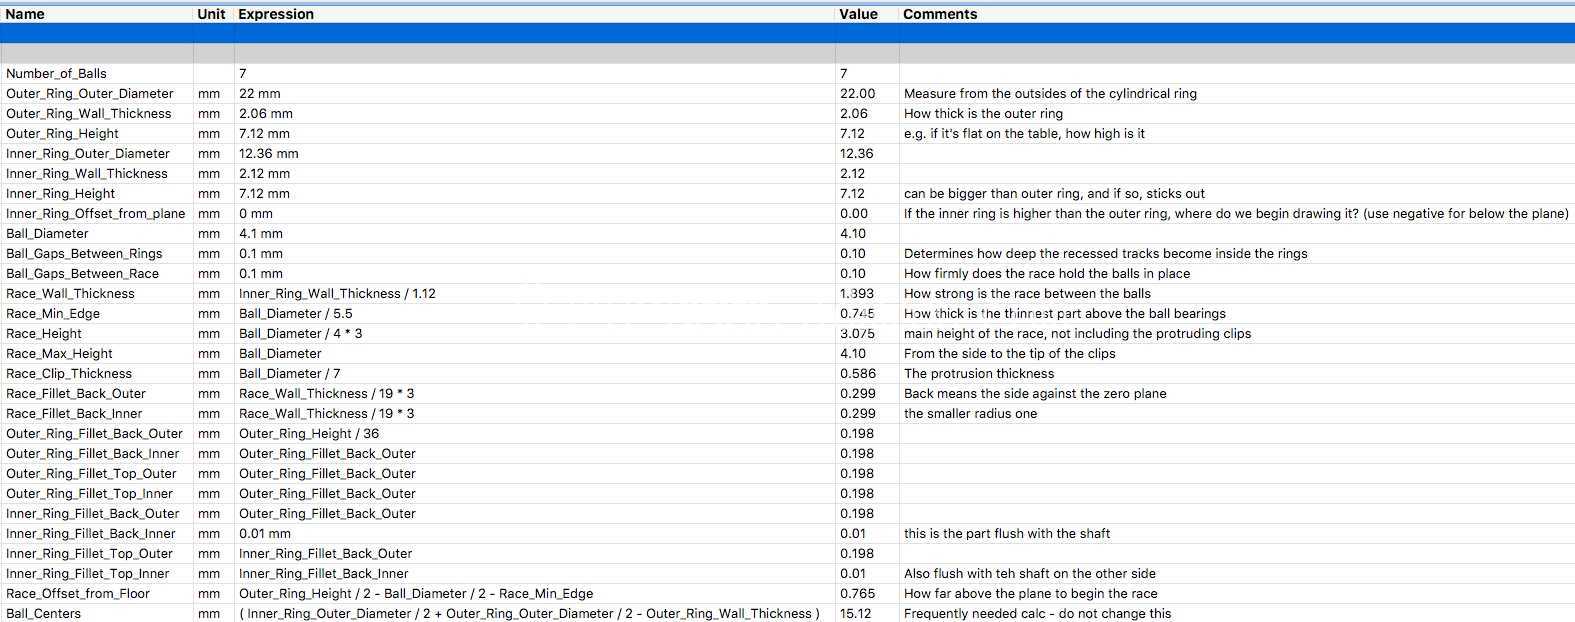Click the Ball_Gaps_Between_Race name cell

tap(82, 273)
